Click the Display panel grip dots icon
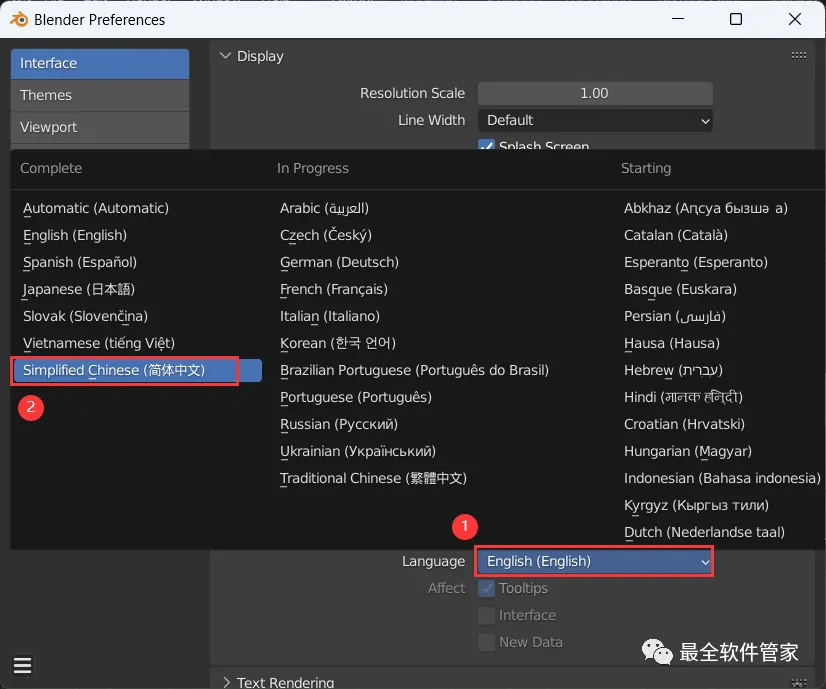This screenshot has width=826, height=689. pos(799,55)
